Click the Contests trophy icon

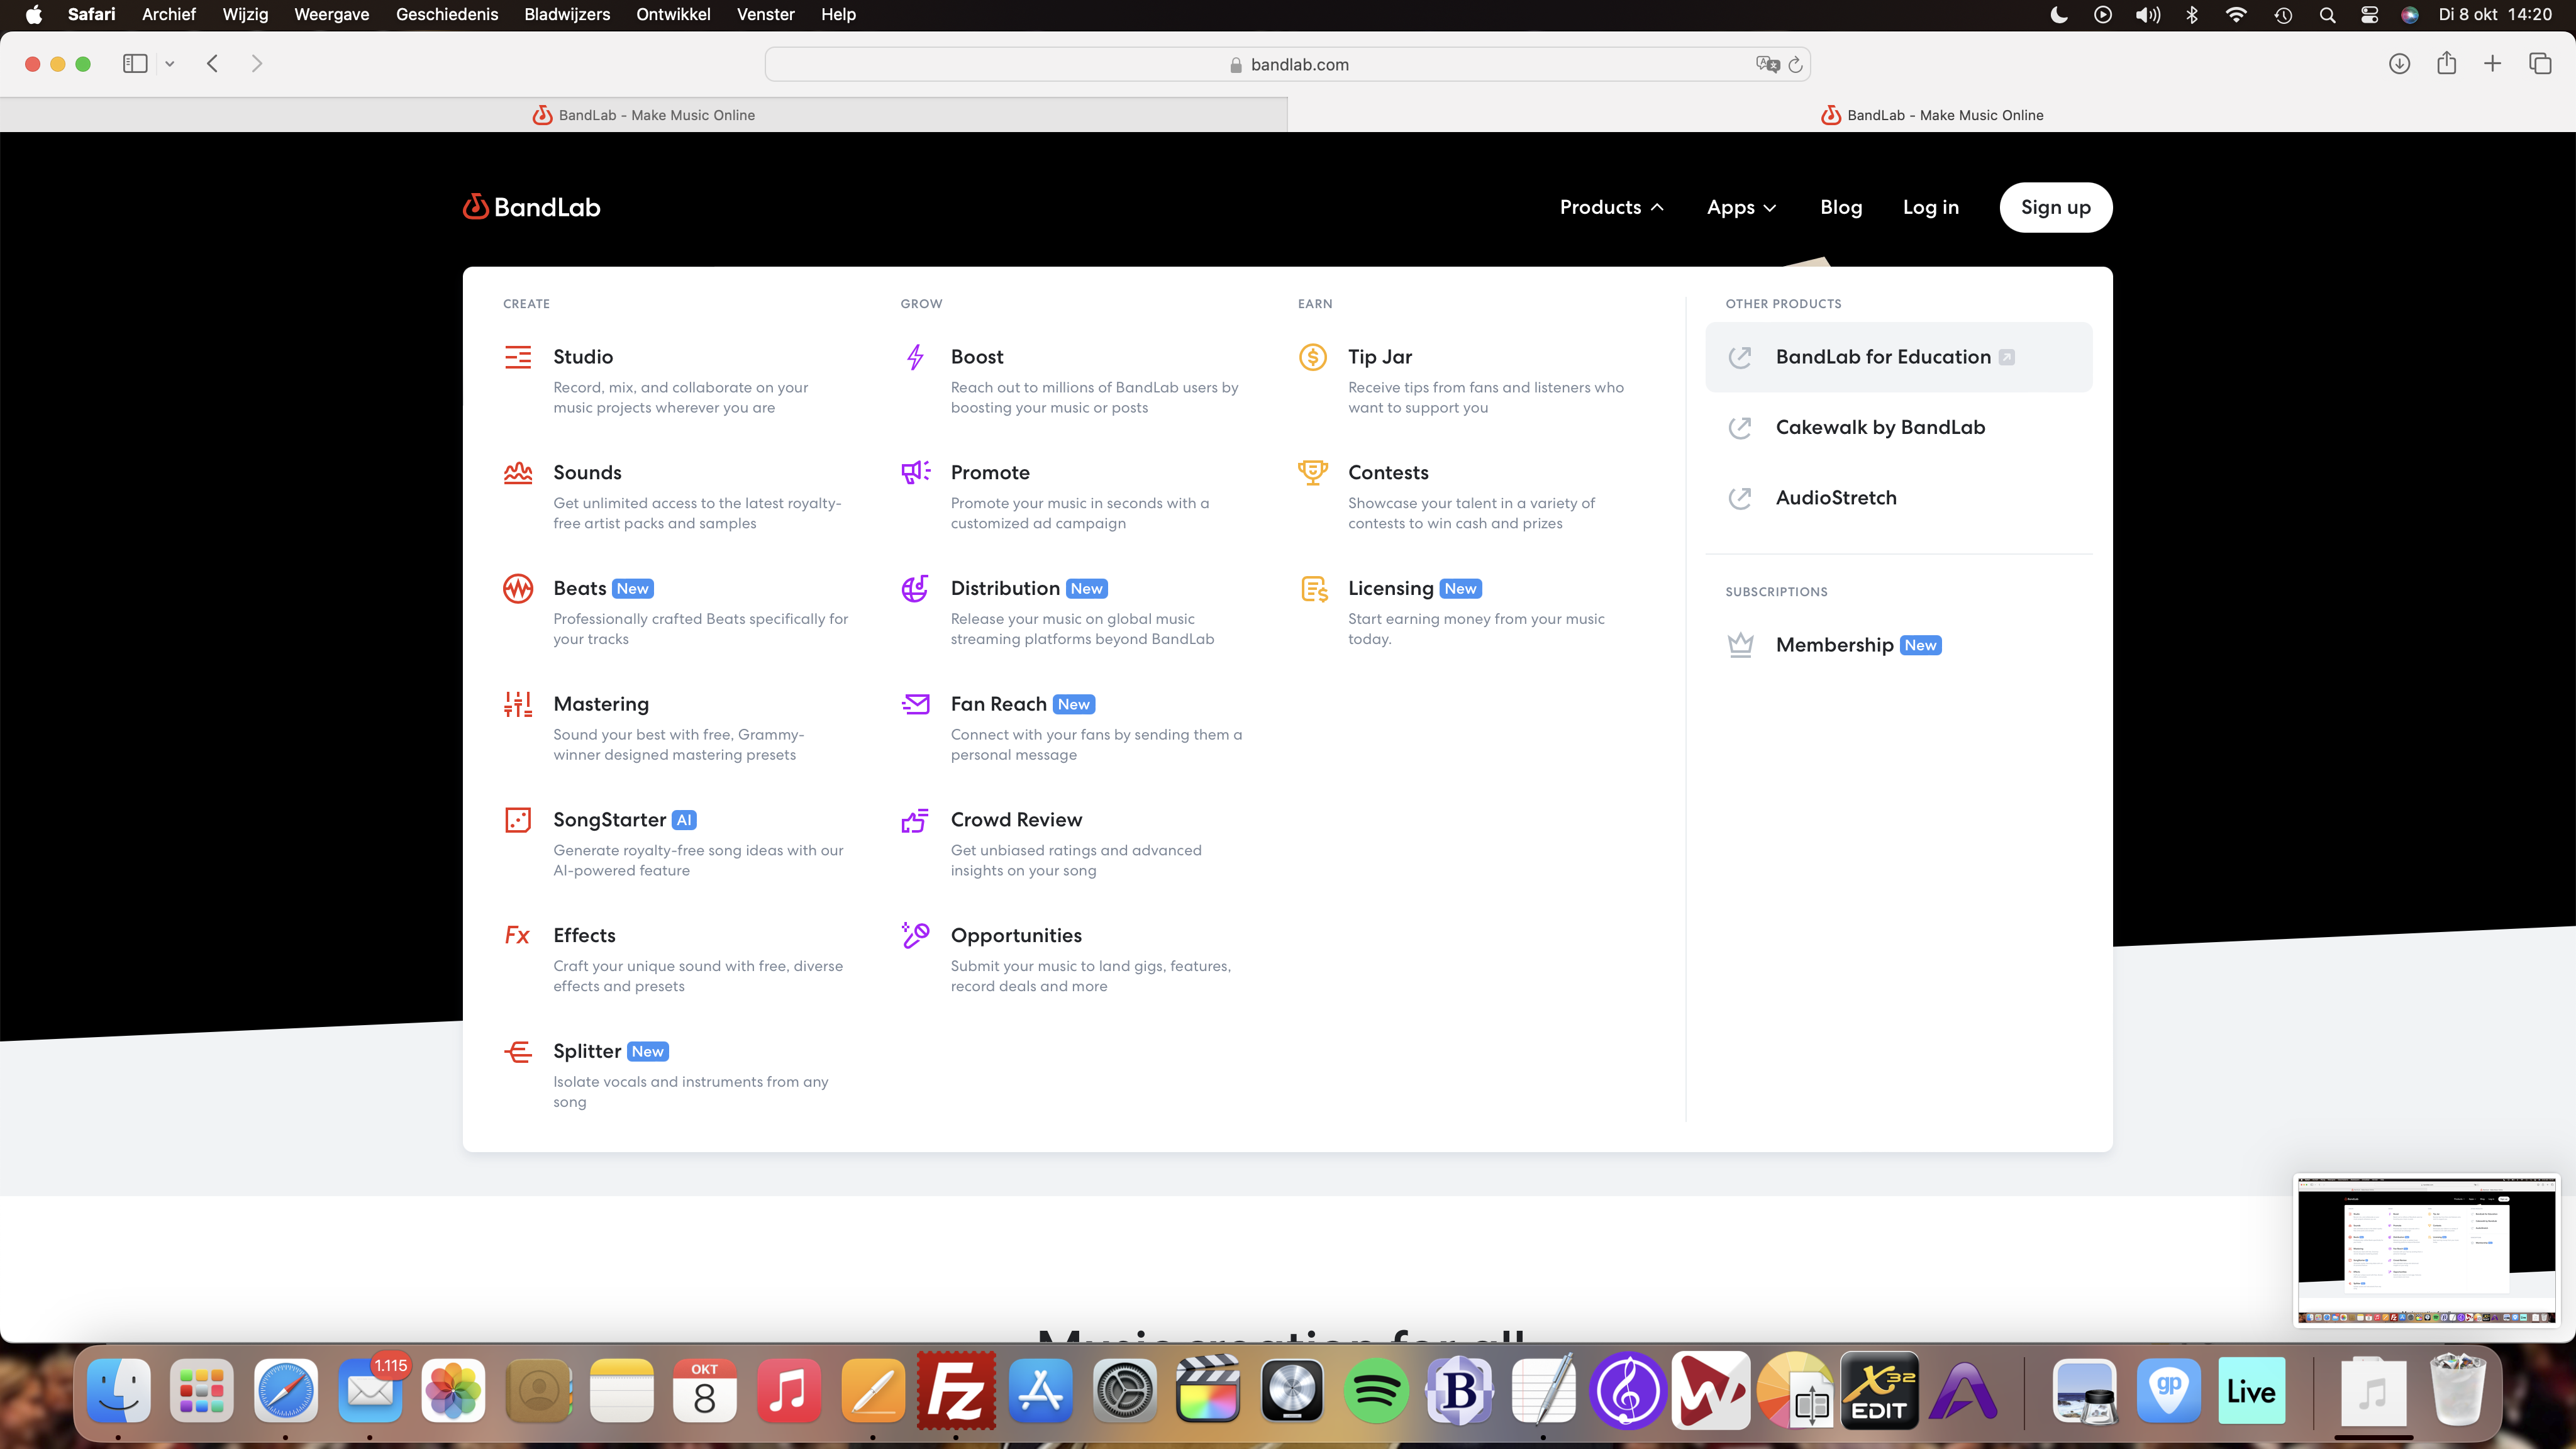pyautogui.click(x=1312, y=472)
